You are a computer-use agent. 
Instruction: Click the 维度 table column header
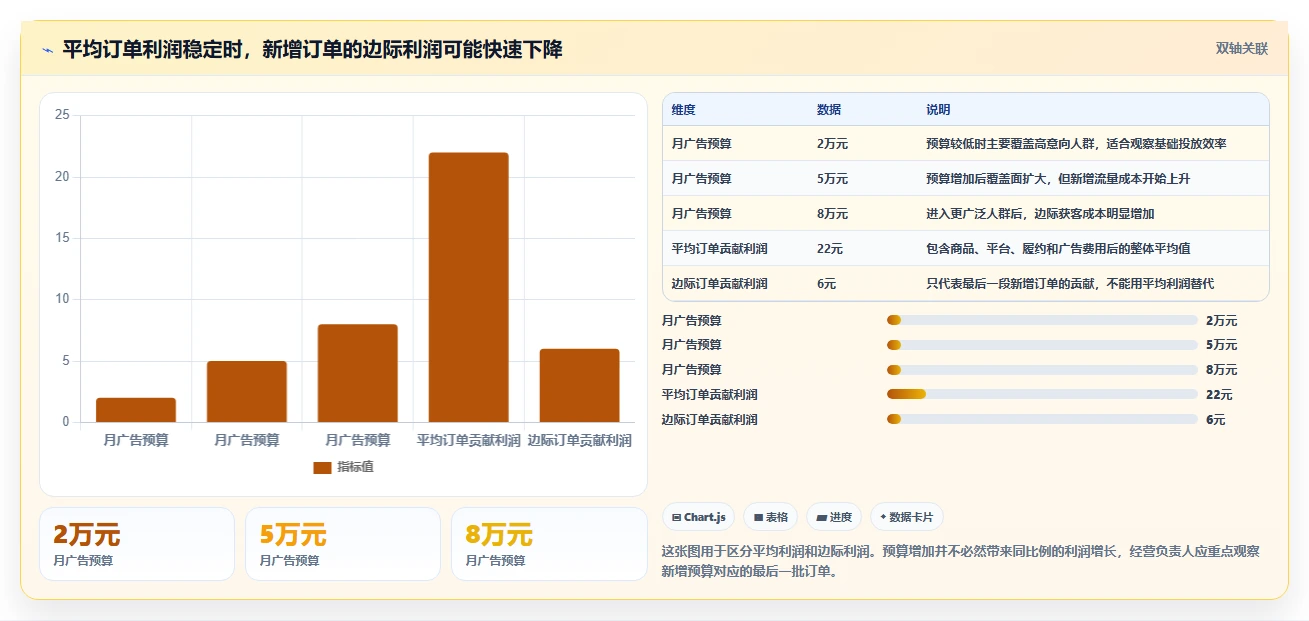(684, 110)
